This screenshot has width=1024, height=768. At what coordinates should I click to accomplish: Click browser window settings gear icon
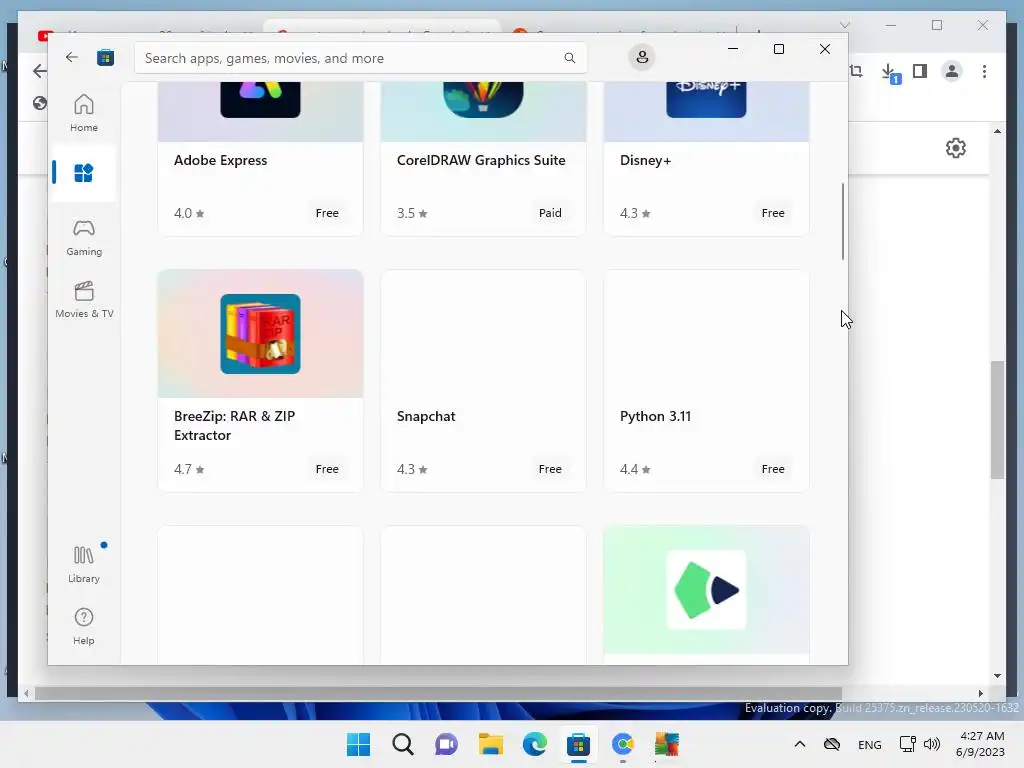(x=955, y=148)
